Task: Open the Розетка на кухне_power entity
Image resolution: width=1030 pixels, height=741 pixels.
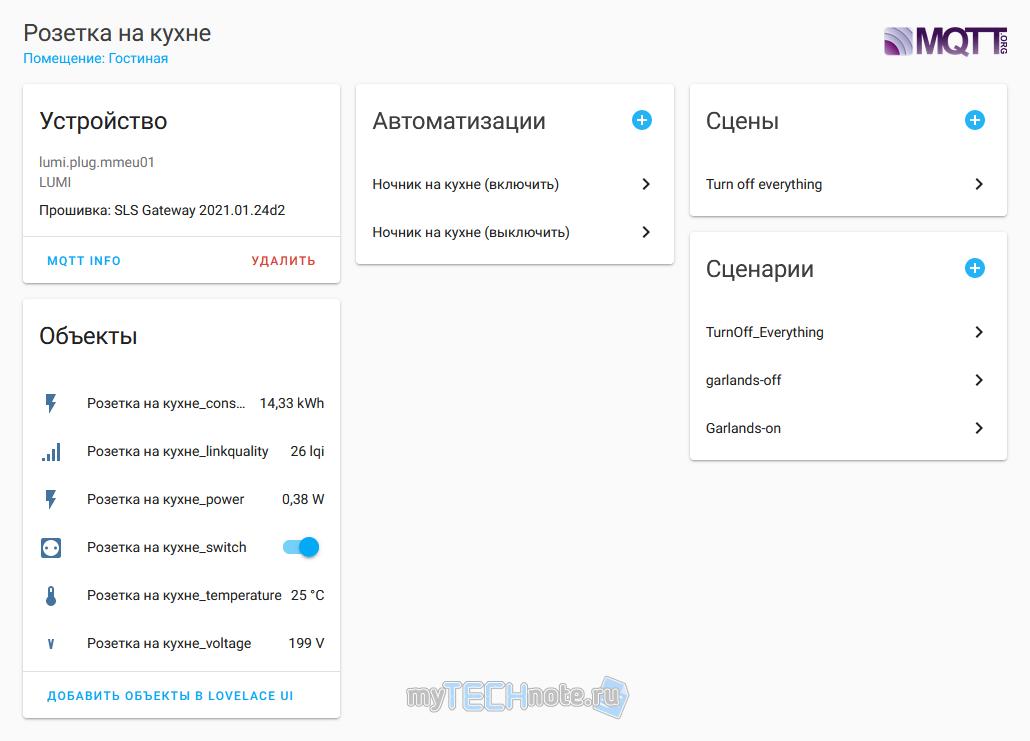Action: pyautogui.click(x=181, y=499)
